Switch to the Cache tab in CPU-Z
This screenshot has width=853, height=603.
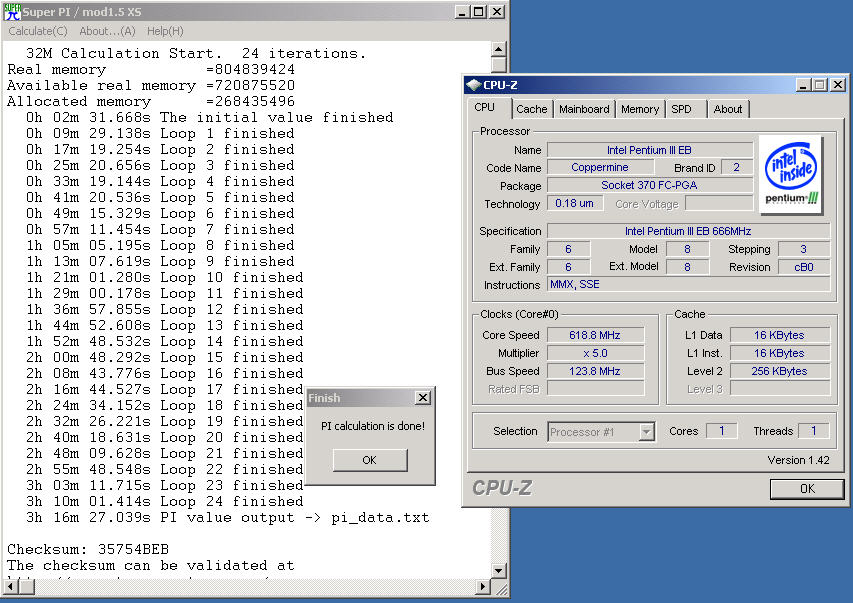point(531,109)
